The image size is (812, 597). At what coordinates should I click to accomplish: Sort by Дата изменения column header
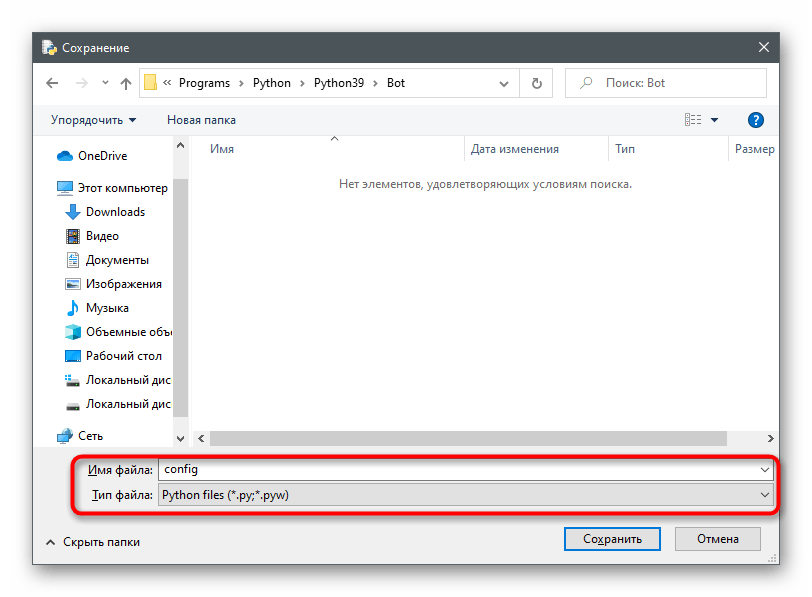point(515,149)
